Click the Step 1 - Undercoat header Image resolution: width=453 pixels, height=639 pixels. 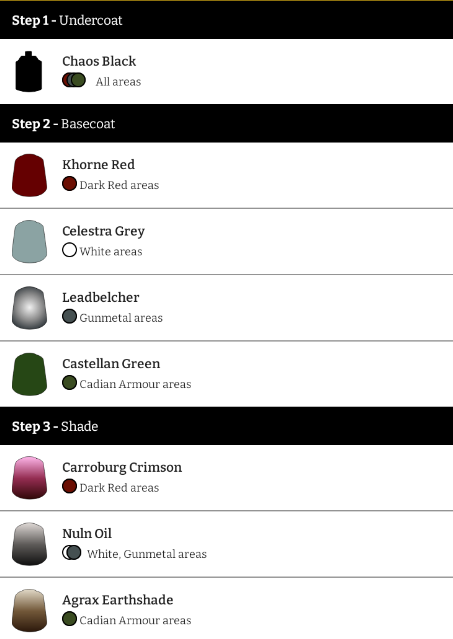coord(226,20)
